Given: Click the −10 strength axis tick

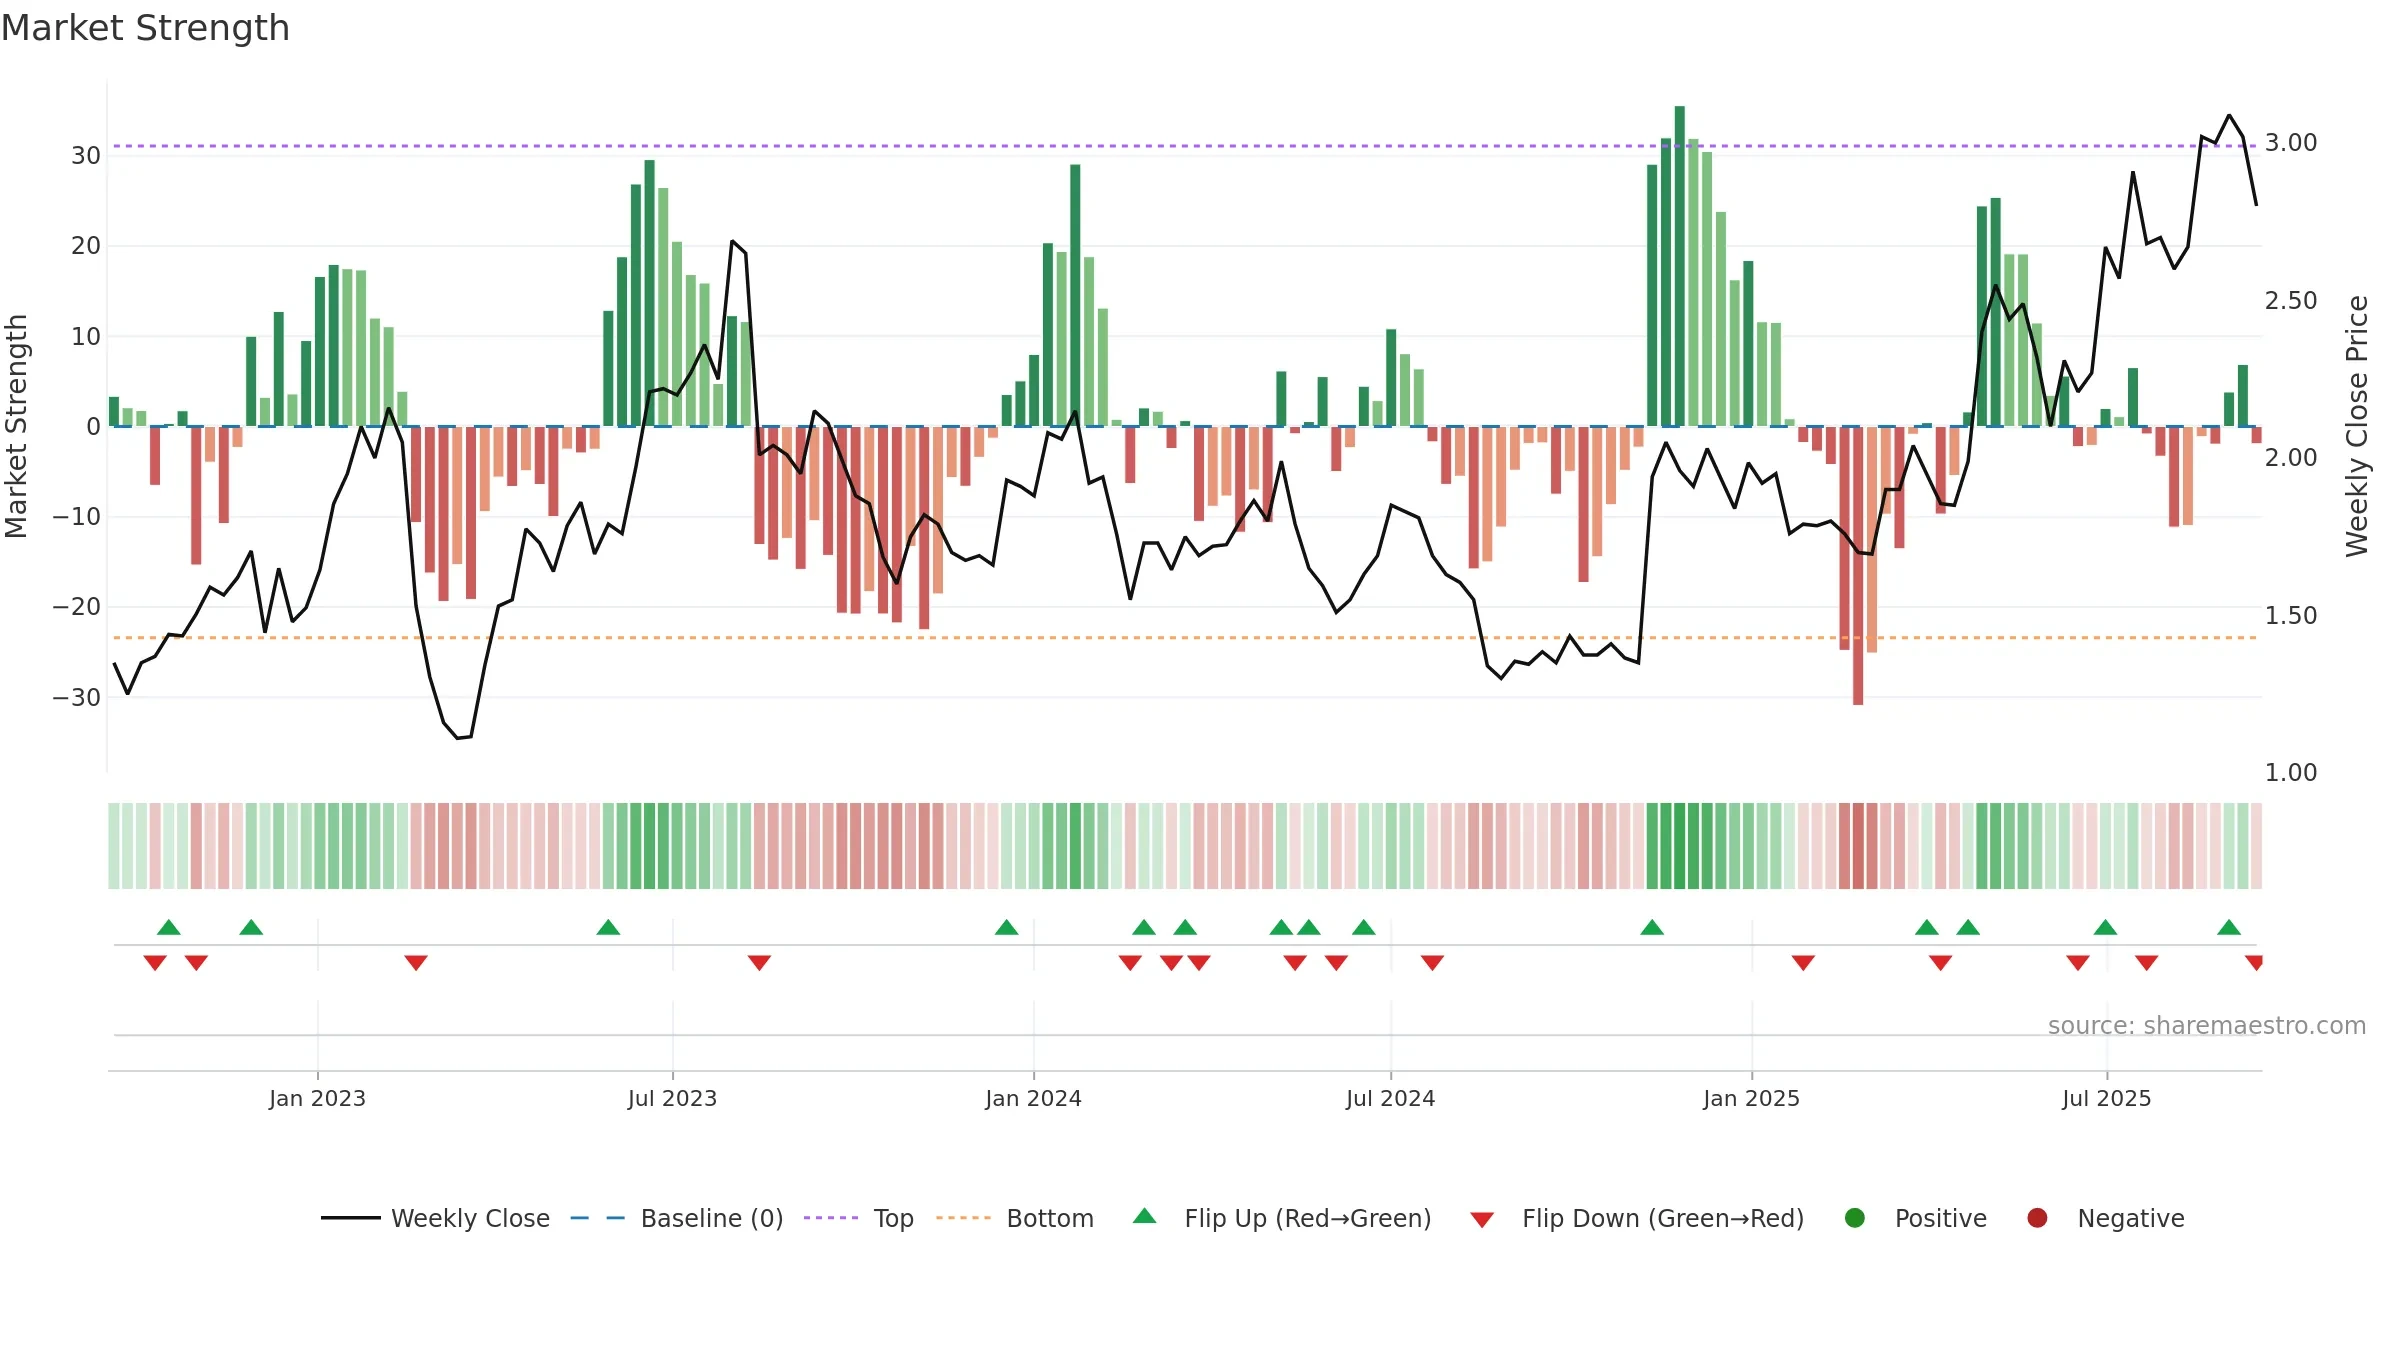Looking at the screenshot, I should 76,516.
